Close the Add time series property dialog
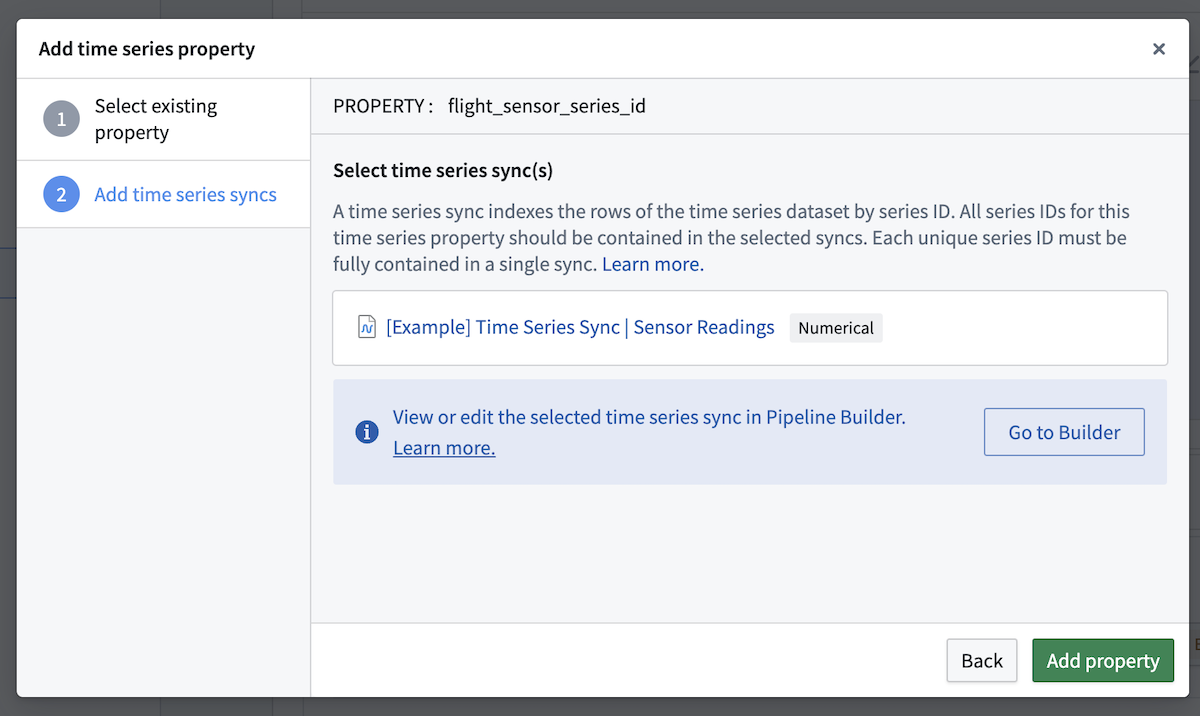1200x716 pixels. pos(1159,49)
